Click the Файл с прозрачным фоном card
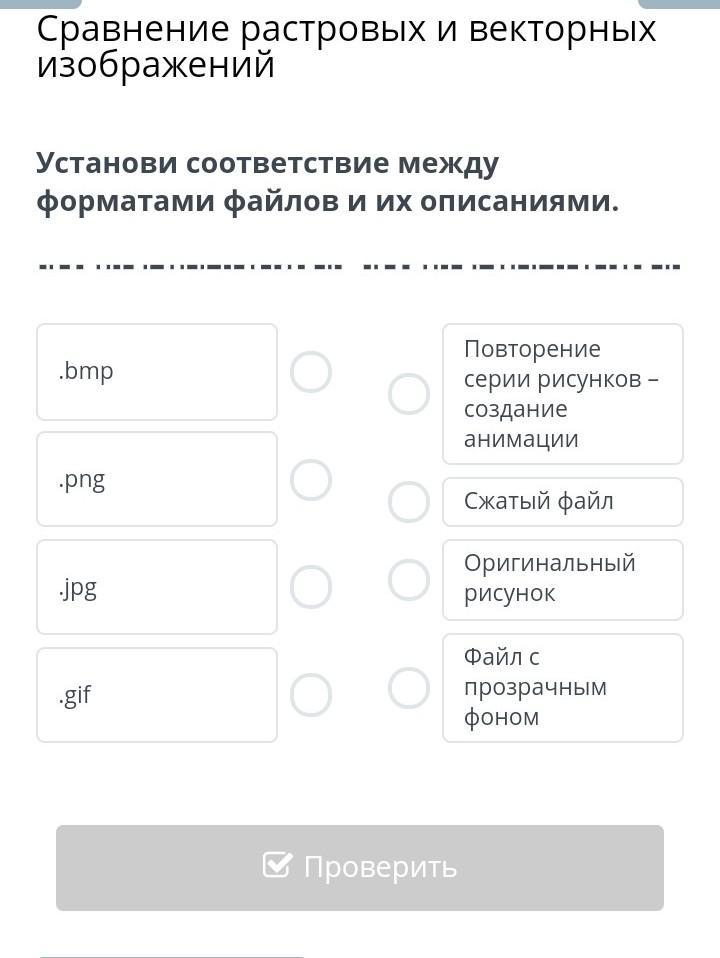720x958 pixels. point(562,688)
